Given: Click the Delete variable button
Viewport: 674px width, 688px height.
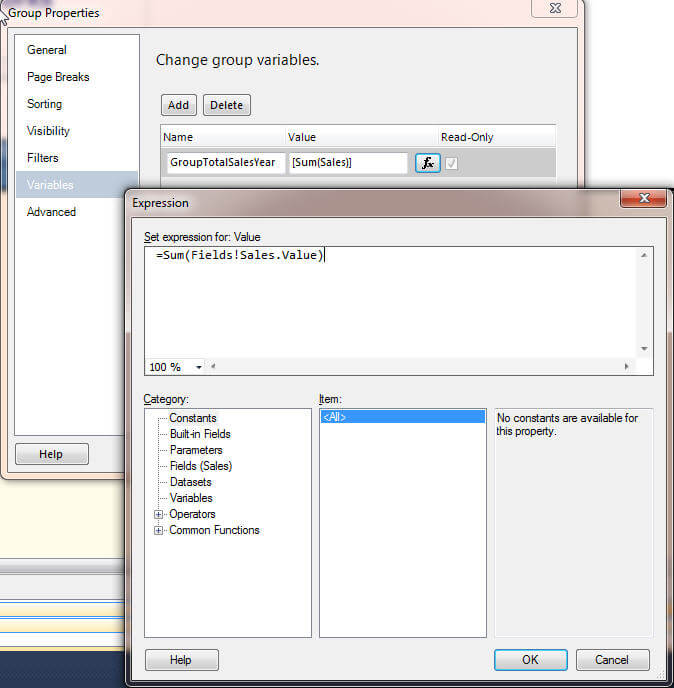Looking at the screenshot, I should [x=227, y=105].
